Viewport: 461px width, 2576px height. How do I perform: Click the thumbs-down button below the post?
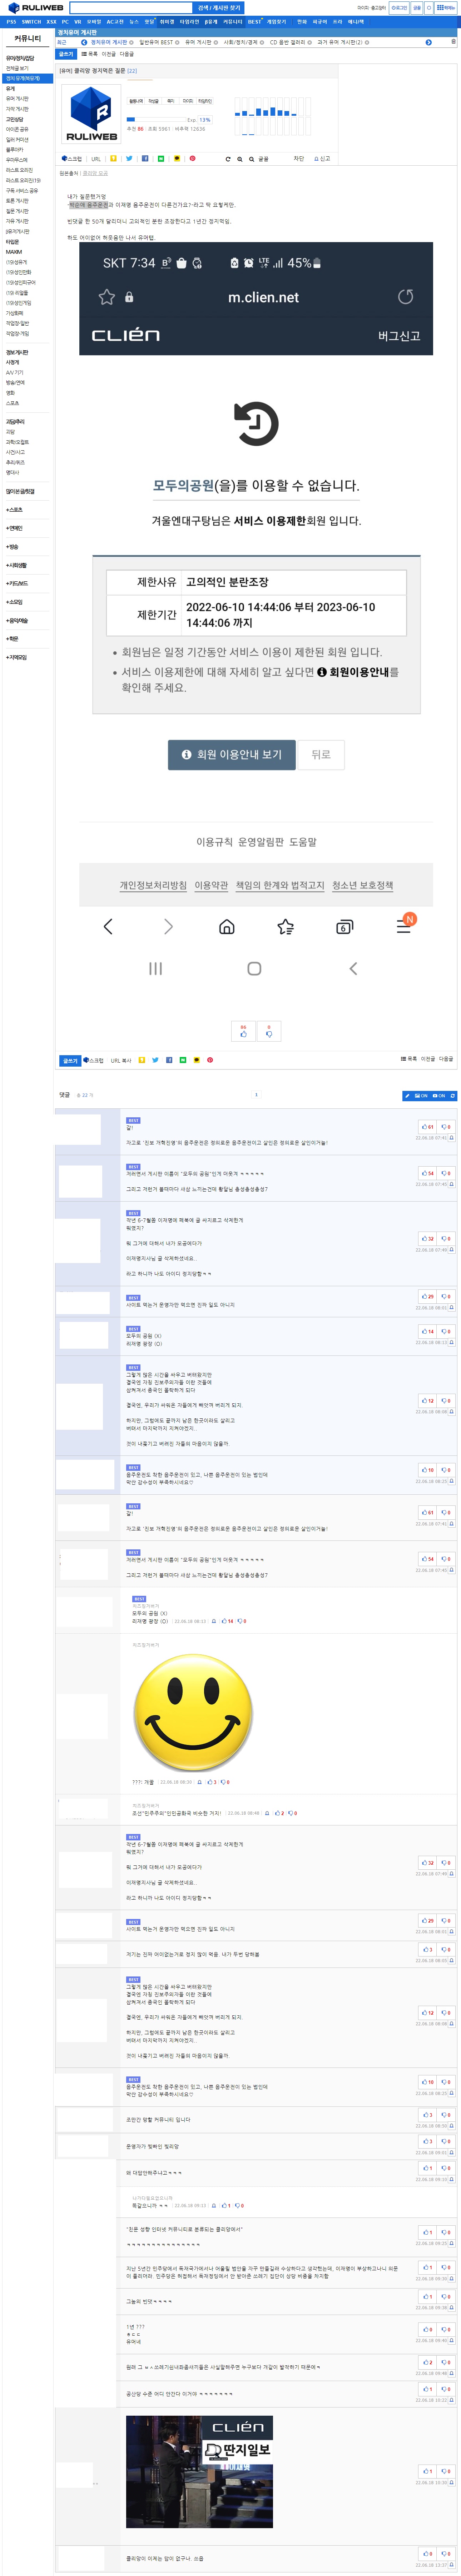pos(268,1031)
